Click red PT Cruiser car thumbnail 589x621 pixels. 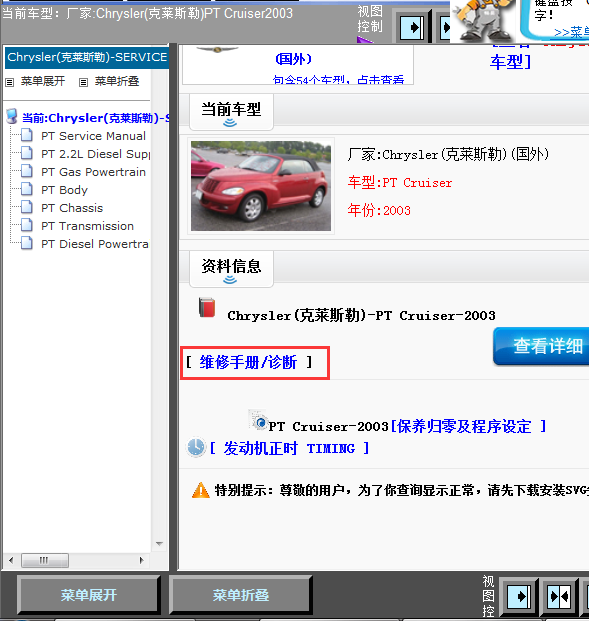(x=261, y=186)
